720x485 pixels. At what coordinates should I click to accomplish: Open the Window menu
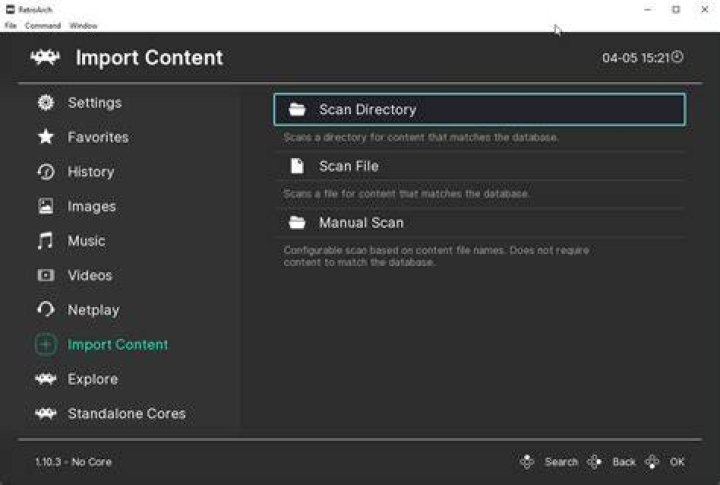pos(83,26)
